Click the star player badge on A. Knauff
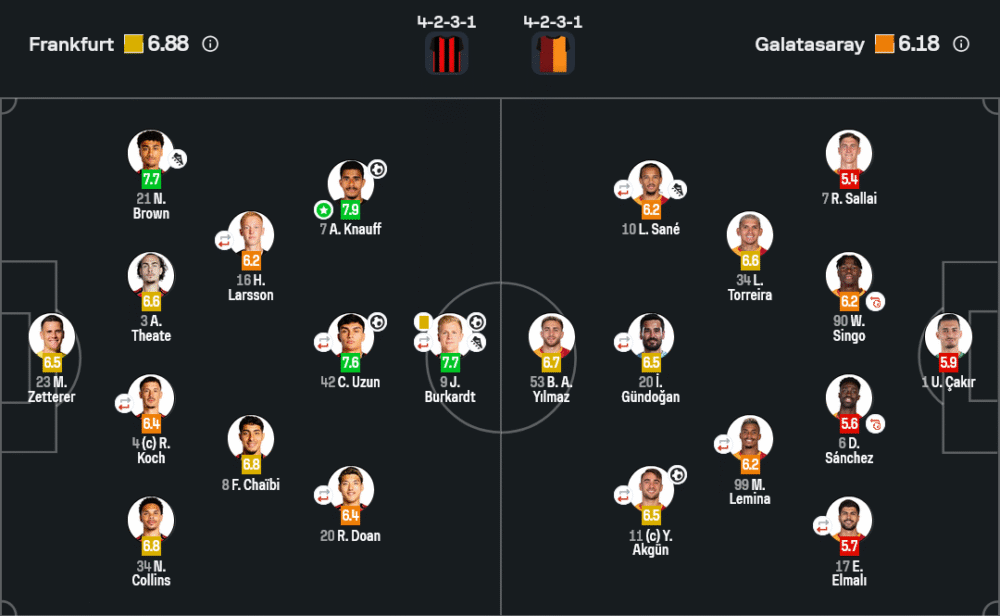This screenshot has height=616, width=1000. (x=323, y=210)
